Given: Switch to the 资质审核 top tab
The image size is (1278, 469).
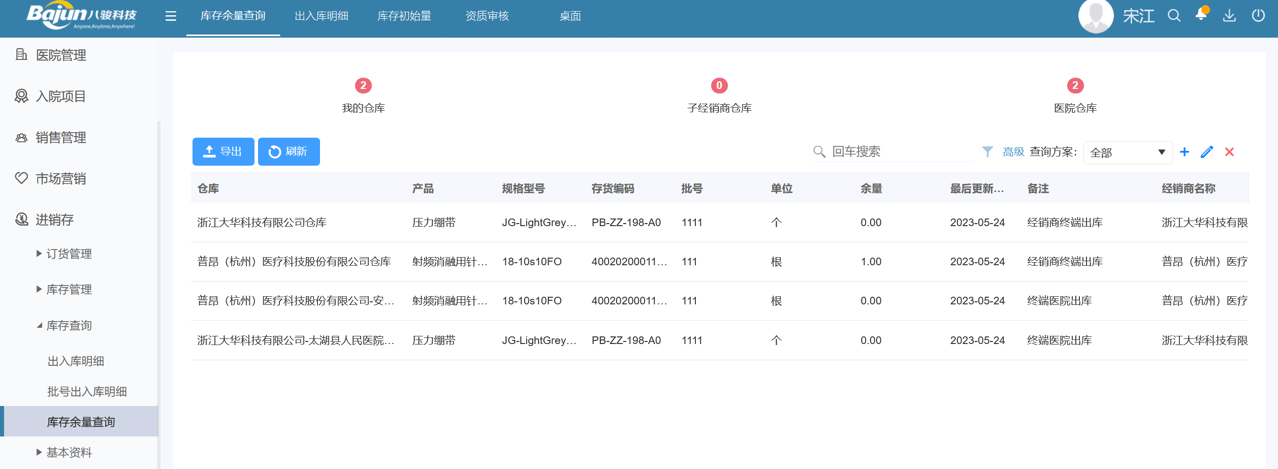Looking at the screenshot, I should (x=487, y=16).
